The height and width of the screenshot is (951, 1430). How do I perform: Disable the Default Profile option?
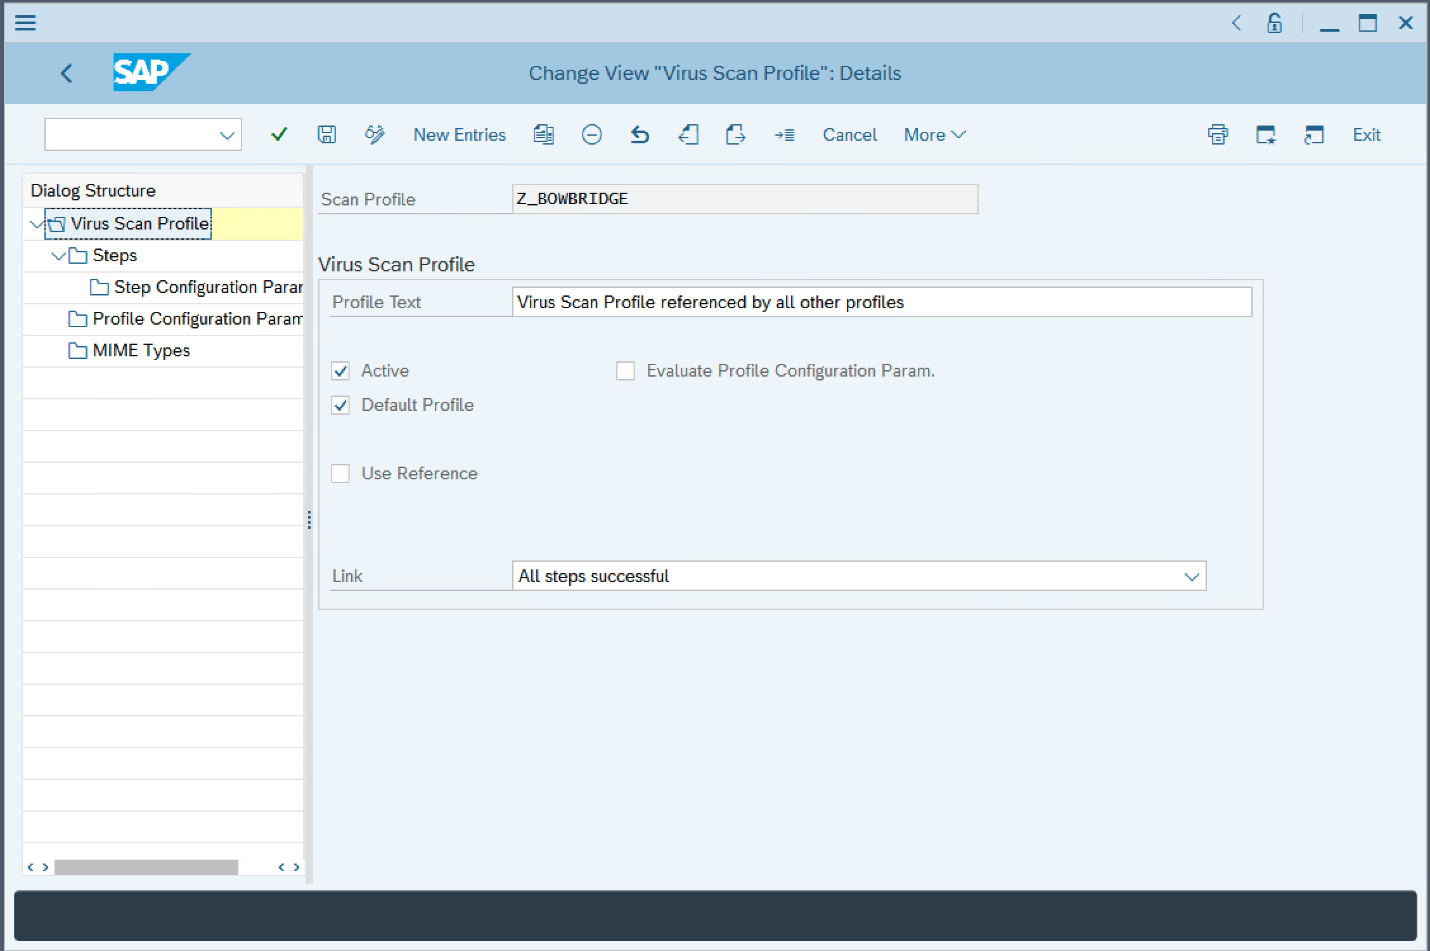point(340,405)
